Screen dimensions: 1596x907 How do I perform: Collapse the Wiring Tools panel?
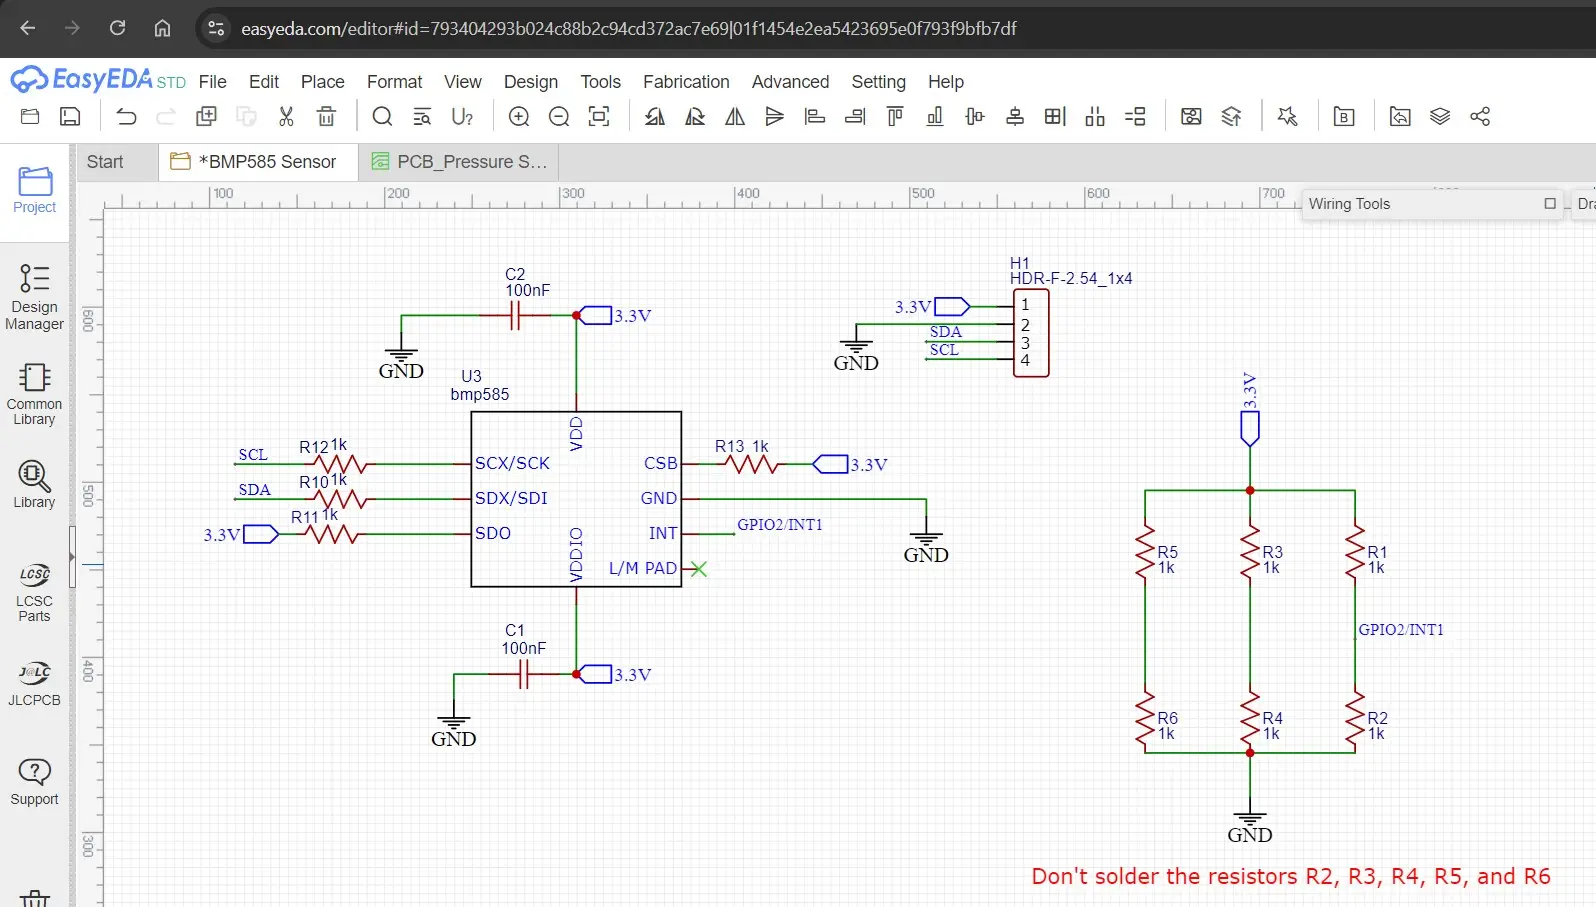pyautogui.click(x=1550, y=203)
